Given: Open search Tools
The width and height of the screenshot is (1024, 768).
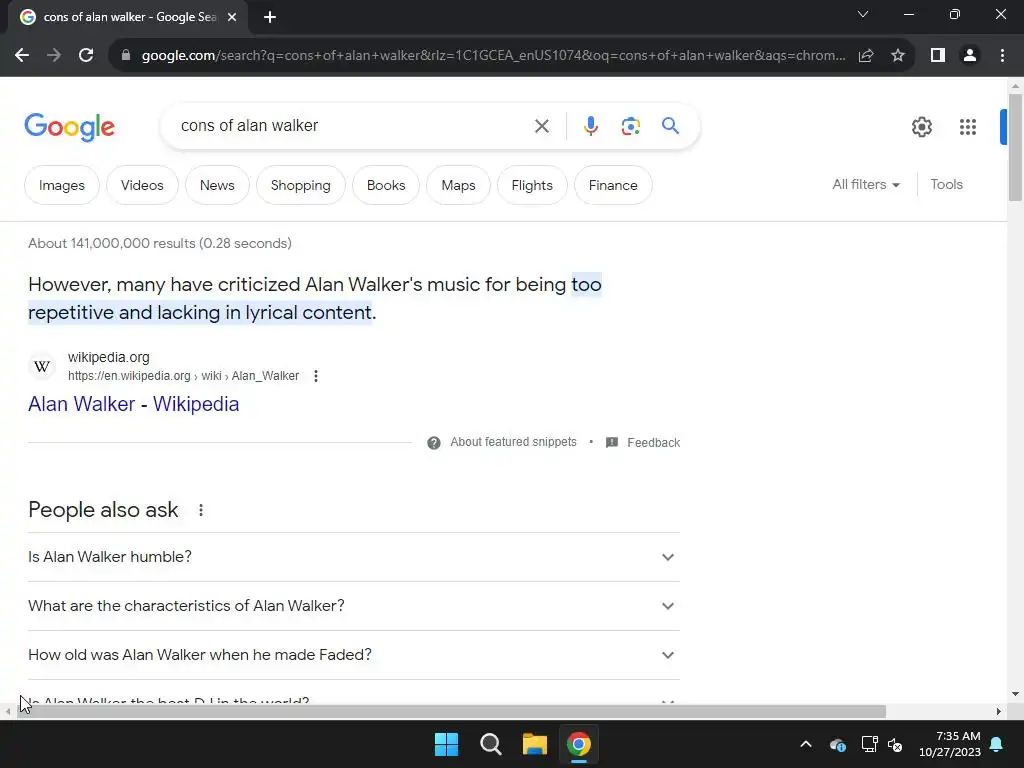Looking at the screenshot, I should click(x=946, y=185).
